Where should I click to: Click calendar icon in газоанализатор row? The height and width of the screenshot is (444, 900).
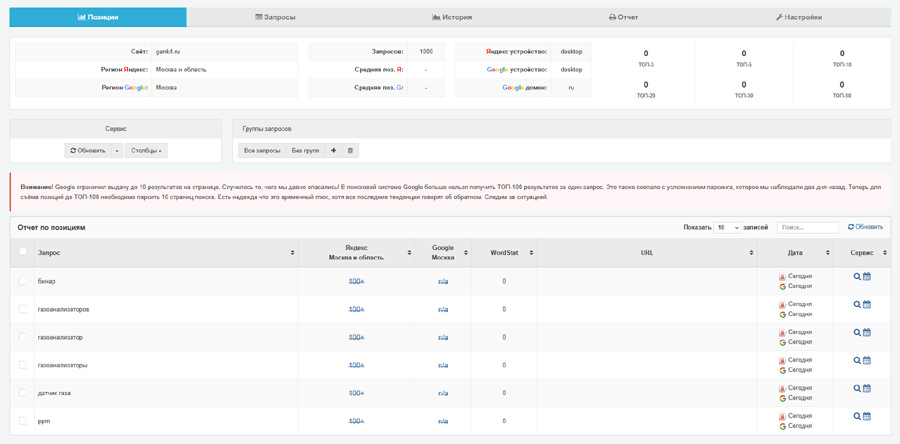click(x=867, y=332)
